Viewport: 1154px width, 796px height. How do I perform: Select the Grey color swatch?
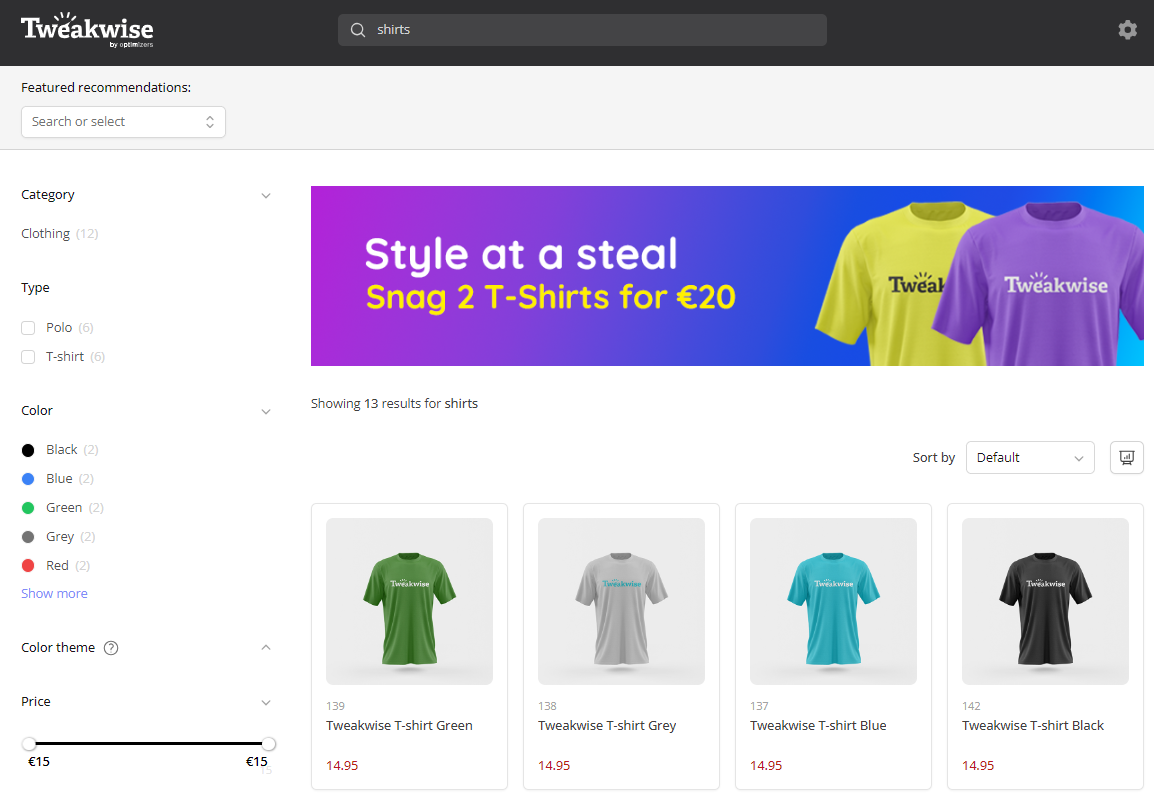[x=28, y=537]
